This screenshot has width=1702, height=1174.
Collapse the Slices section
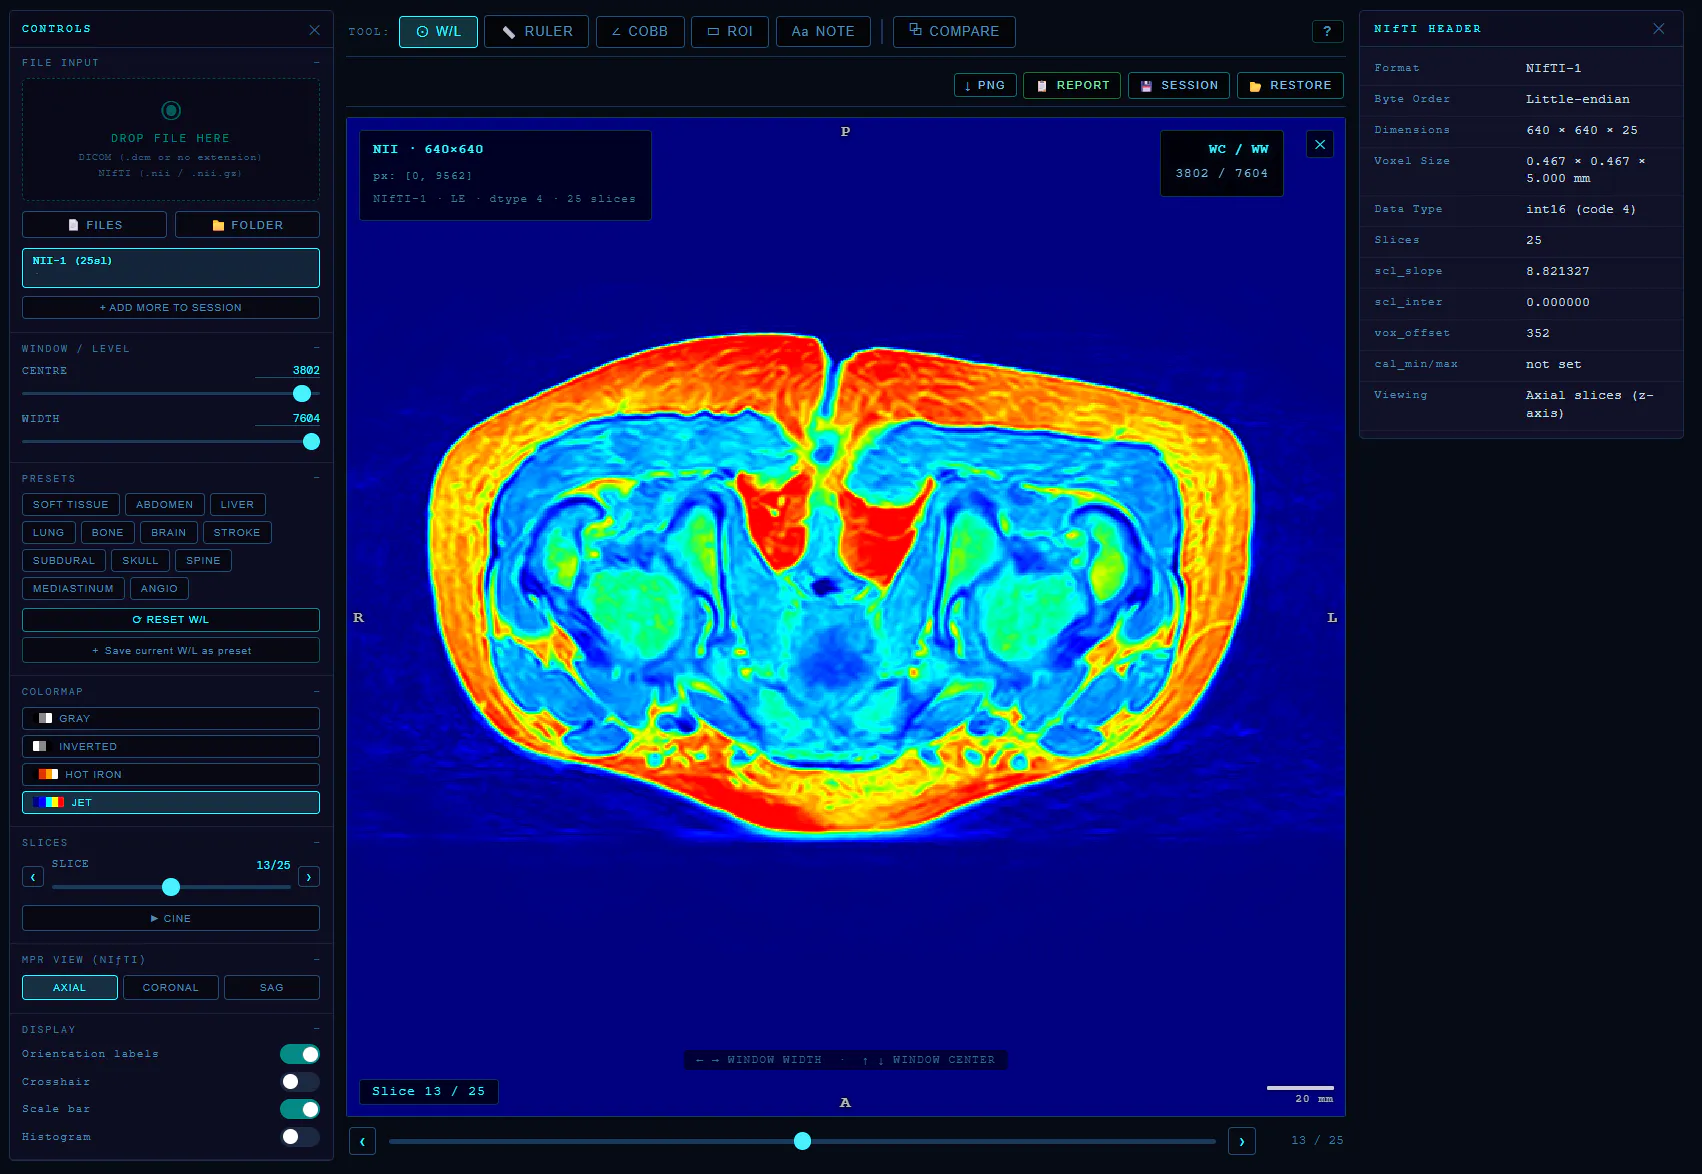pos(316,843)
